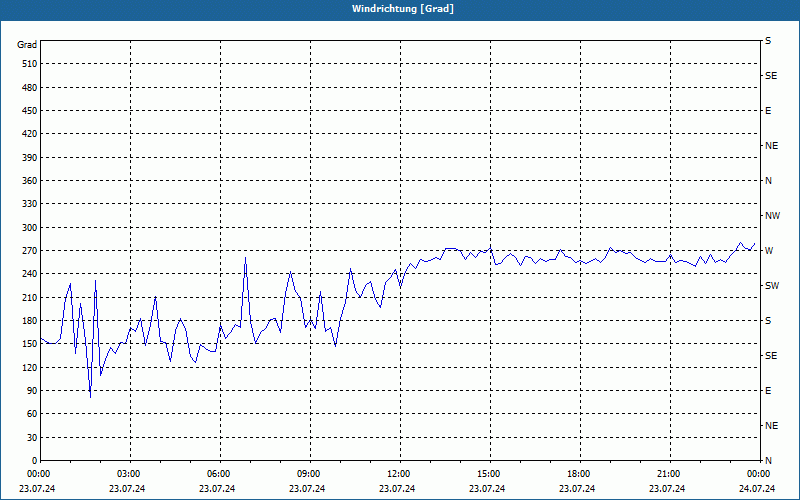Select the 270 label on the left axis

[x=27, y=251]
